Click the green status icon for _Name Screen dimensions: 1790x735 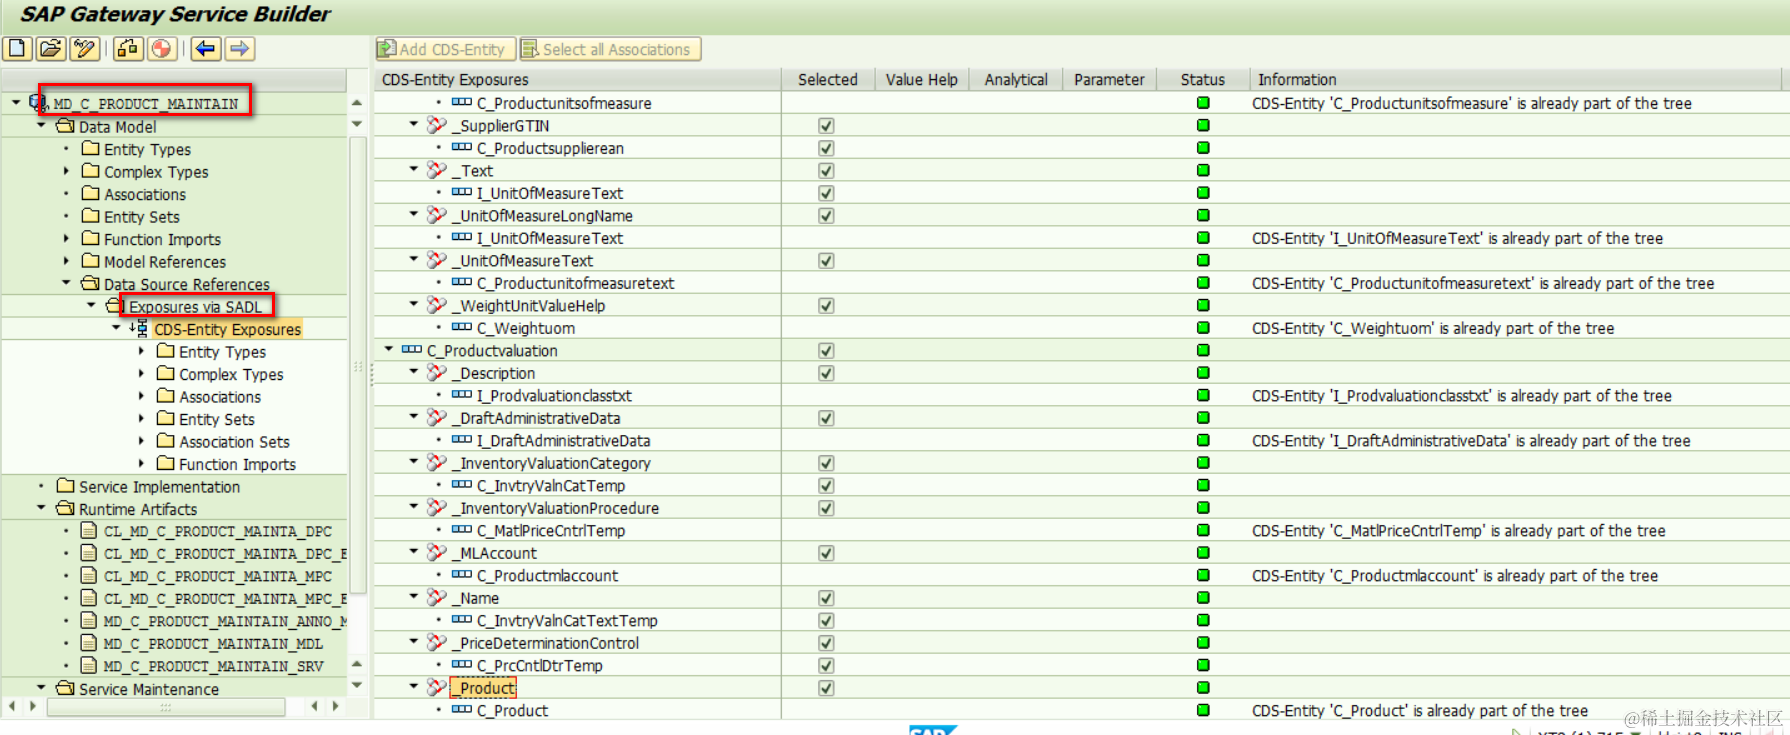[1203, 597]
